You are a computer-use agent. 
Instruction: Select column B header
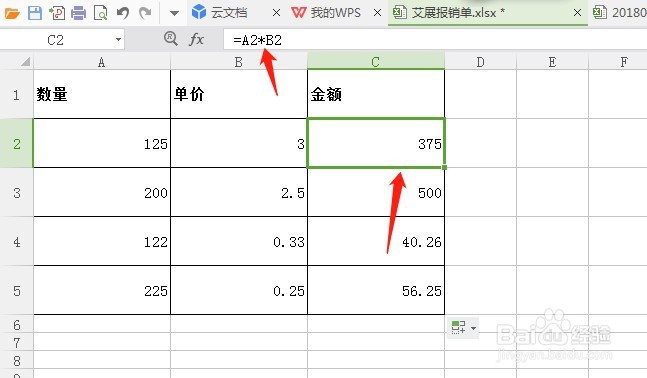coord(238,62)
